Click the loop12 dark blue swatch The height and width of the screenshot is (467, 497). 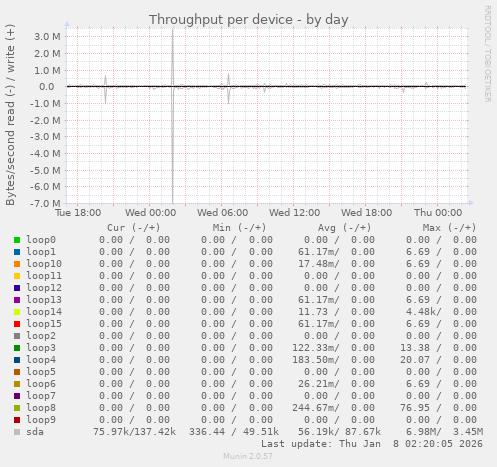(x=17, y=288)
